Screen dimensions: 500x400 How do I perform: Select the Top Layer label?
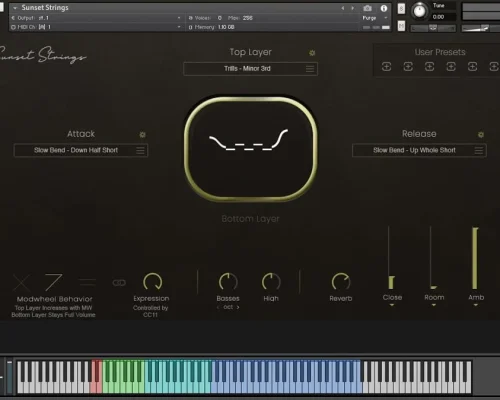tap(250, 52)
